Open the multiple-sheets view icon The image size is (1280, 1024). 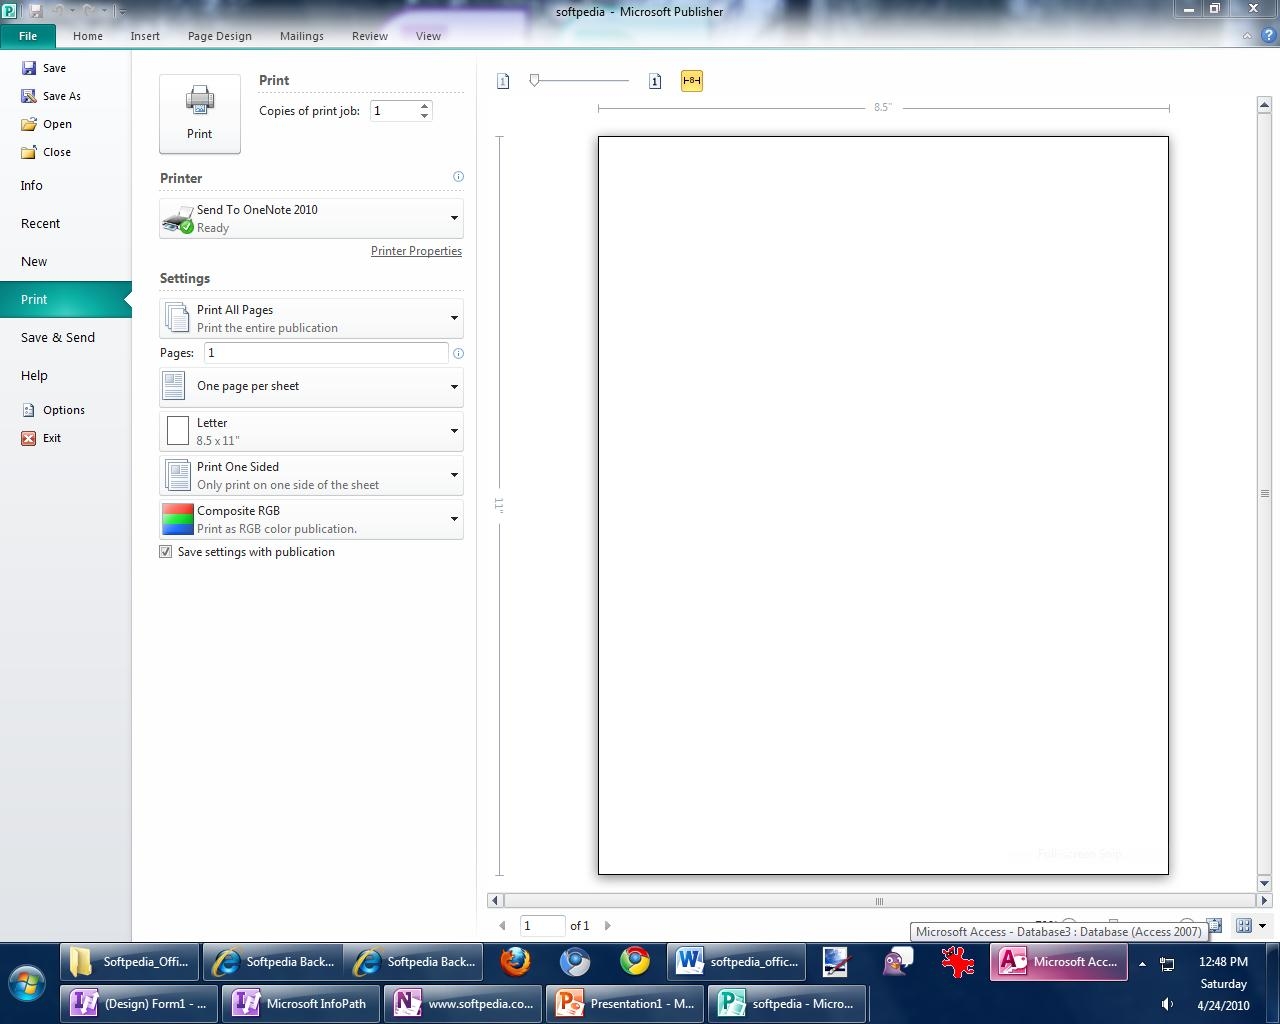click(1244, 926)
